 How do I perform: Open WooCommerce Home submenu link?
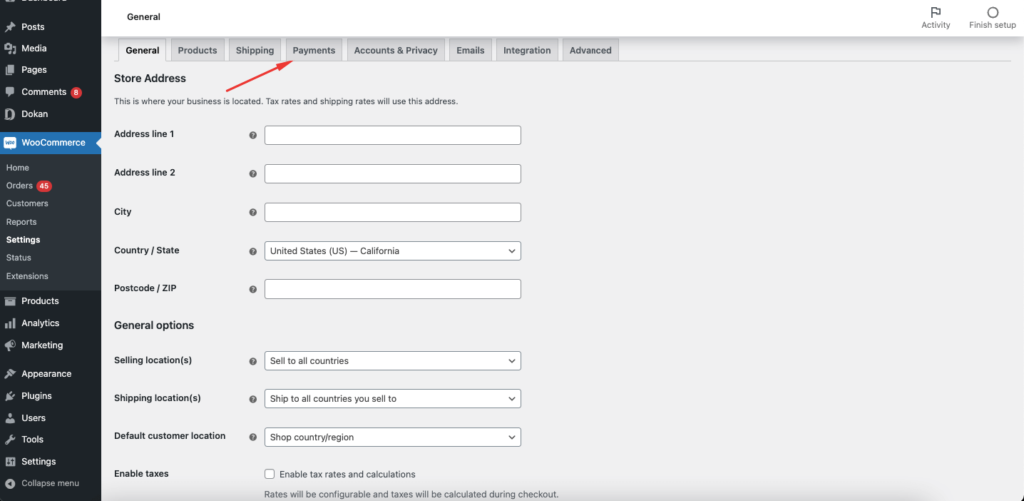pos(18,168)
